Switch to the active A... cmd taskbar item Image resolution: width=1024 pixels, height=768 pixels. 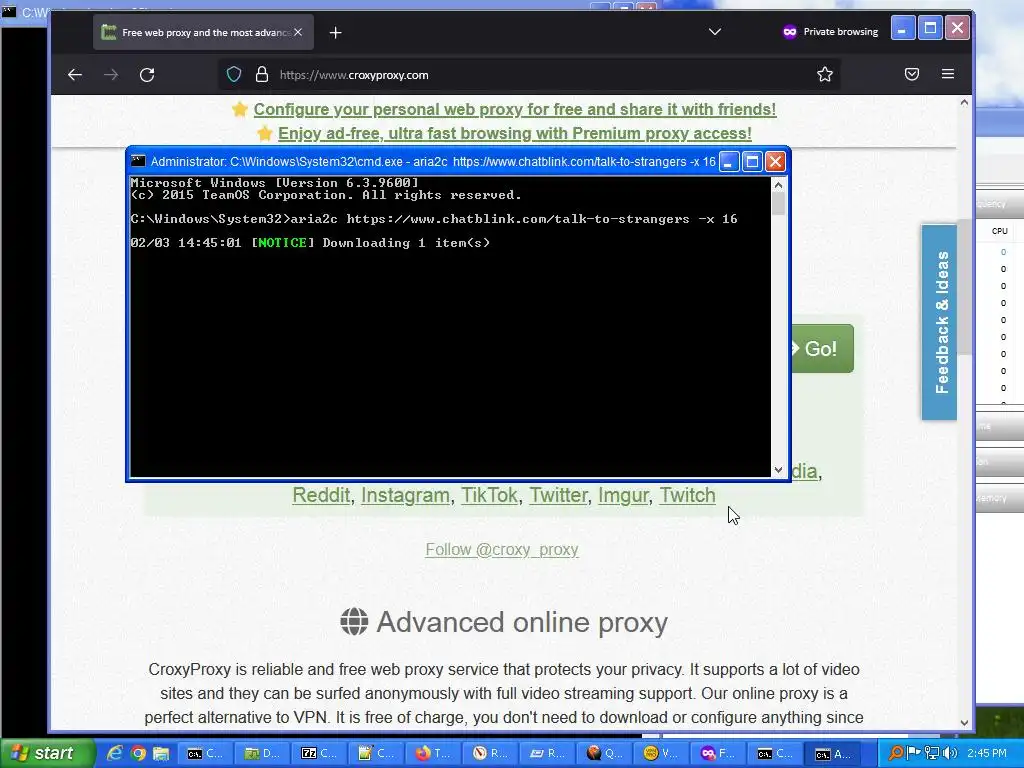coord(833,753)
